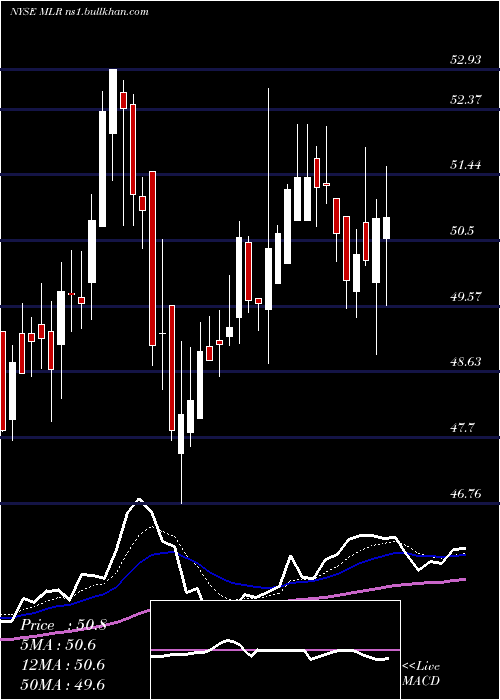Click the 48.63 price level label

click(x=466, y=362)
